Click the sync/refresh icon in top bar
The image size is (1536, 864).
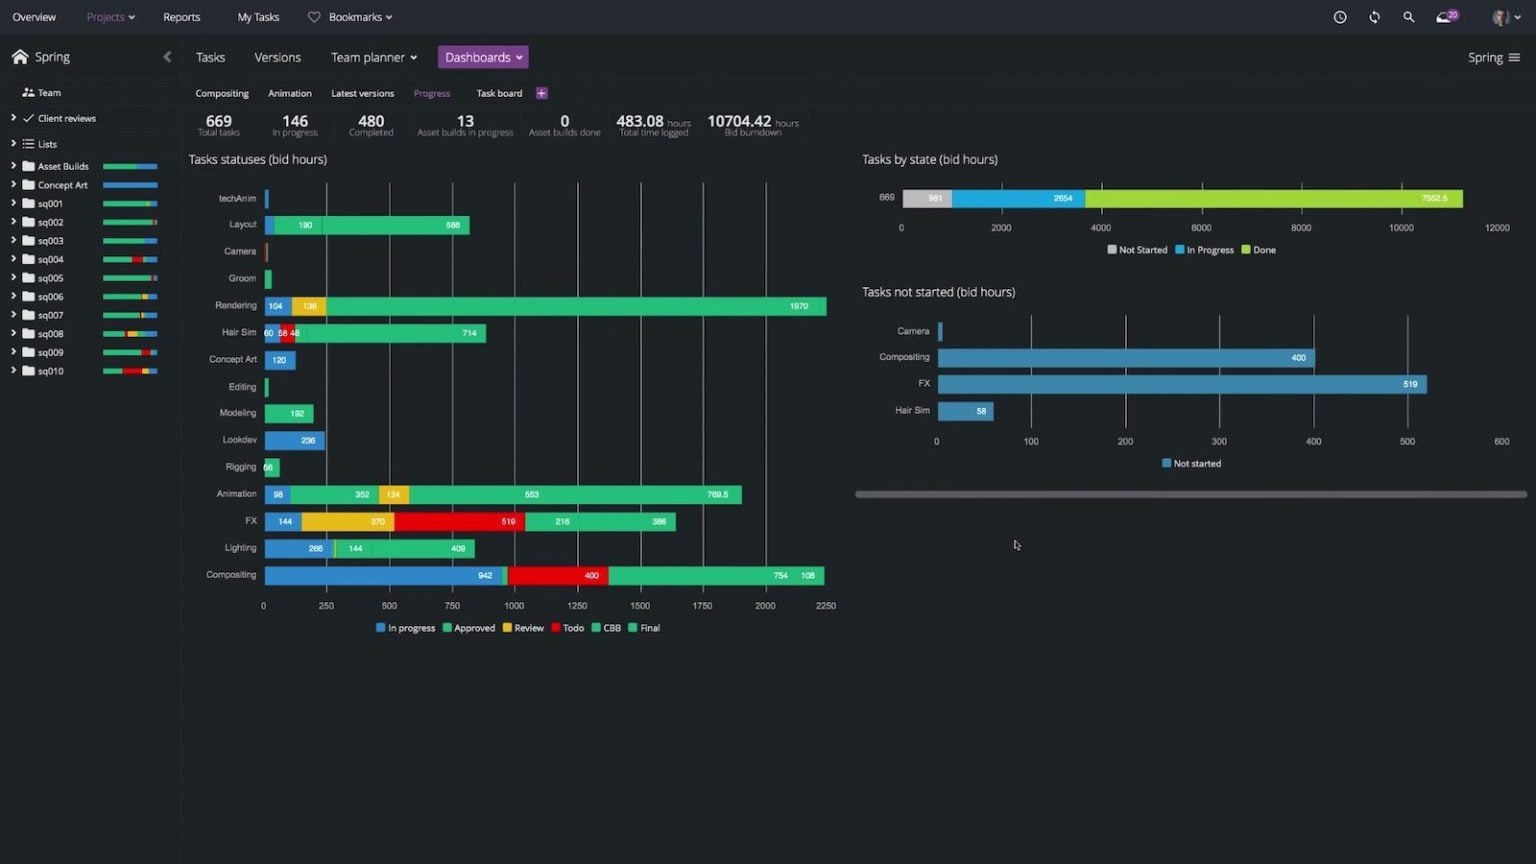coord(1374,17)
